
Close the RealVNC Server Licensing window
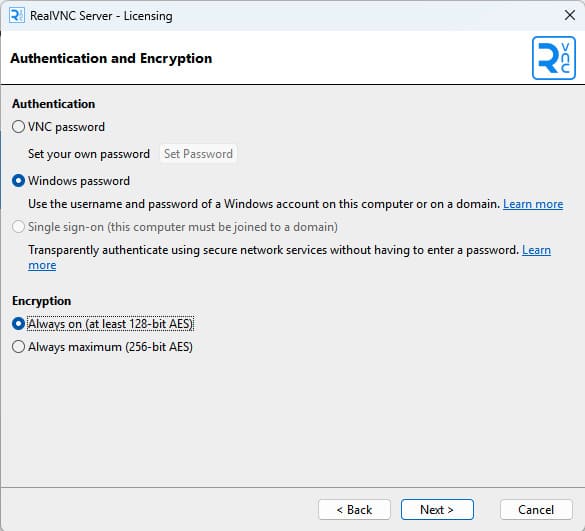click(x=570, y=16)
